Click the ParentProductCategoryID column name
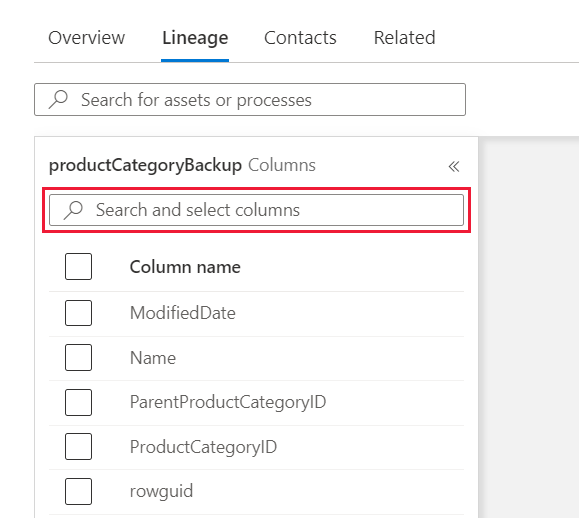 pyautogui.click(x=228, y=402)
